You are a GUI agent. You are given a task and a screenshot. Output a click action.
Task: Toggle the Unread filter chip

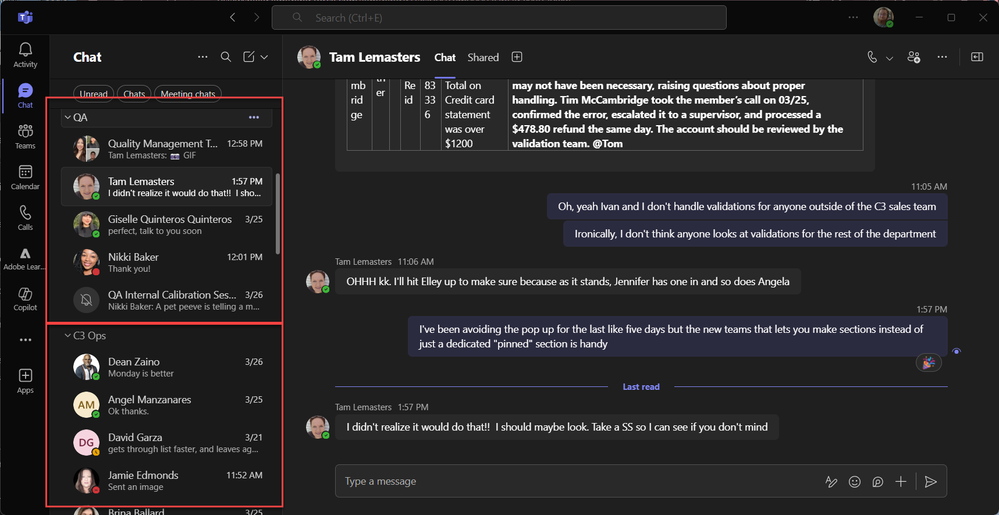click(93, 95)
